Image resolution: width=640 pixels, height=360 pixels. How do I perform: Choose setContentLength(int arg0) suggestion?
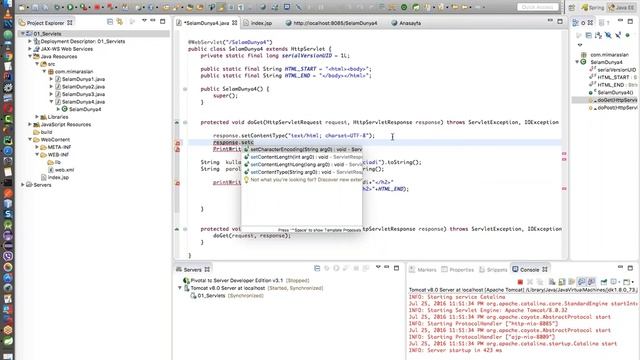point(302,157)
